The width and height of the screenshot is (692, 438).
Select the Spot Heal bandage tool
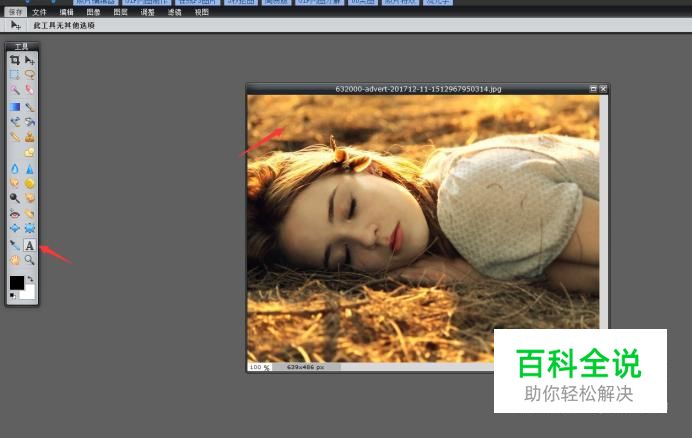pos(30,214)
